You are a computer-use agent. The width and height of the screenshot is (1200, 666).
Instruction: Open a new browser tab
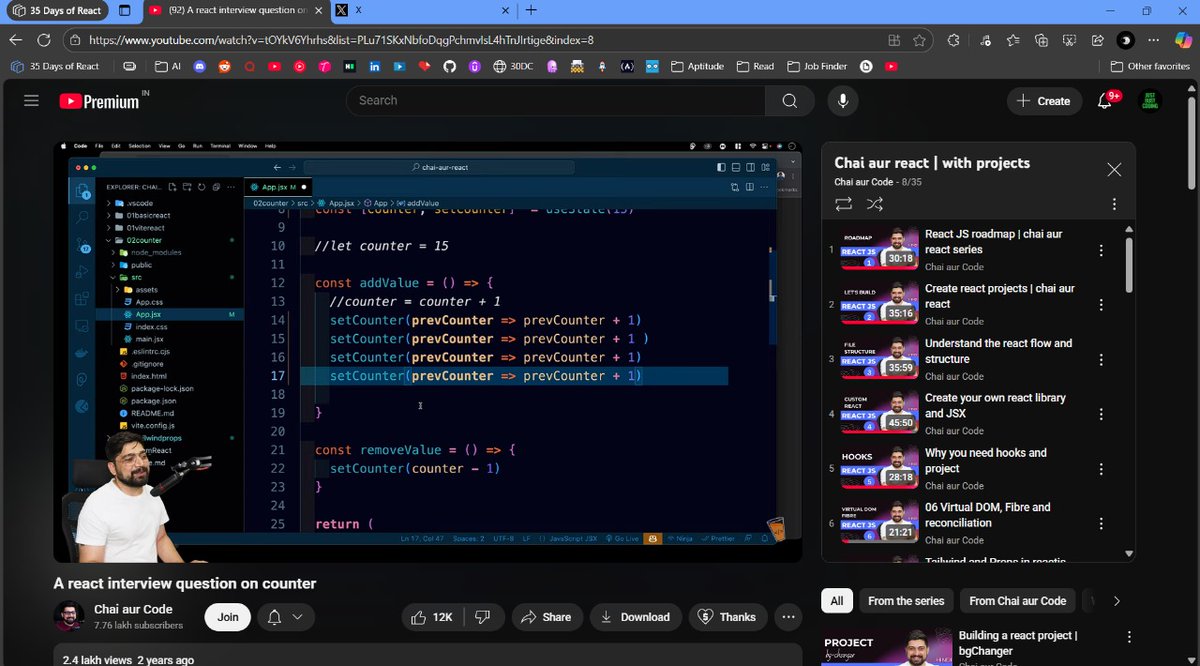click(x=531, y=10)
